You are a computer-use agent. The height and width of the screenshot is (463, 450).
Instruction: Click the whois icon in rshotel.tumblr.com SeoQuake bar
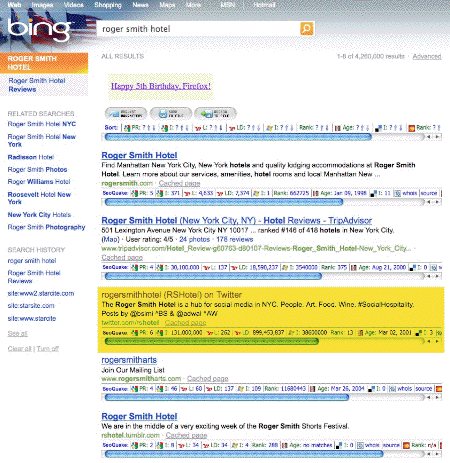(360, 445)
